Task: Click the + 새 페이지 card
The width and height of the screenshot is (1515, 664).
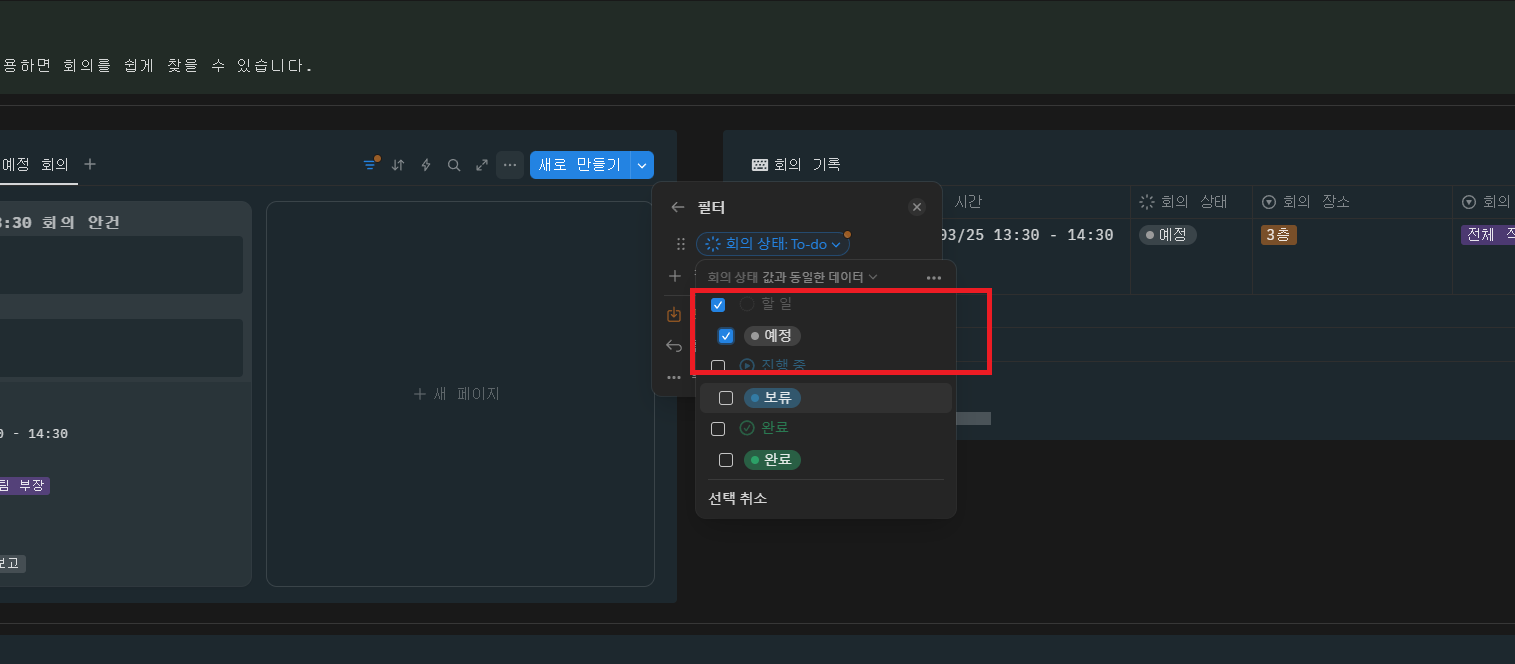Action: point(460,394)
